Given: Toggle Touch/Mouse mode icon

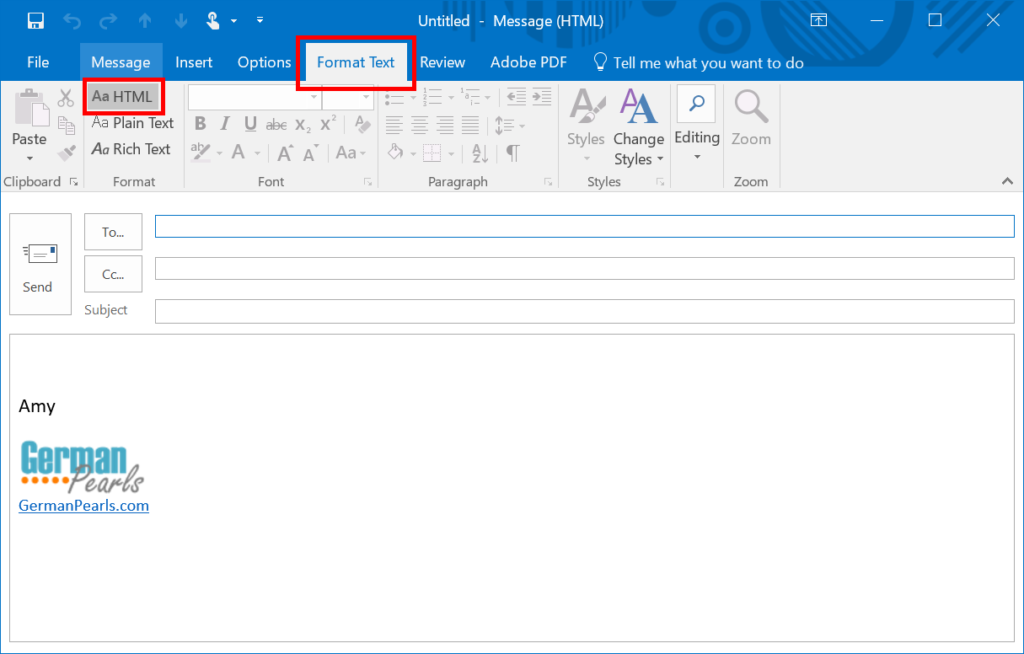Looking at the screenshot, I should [213, 21].
